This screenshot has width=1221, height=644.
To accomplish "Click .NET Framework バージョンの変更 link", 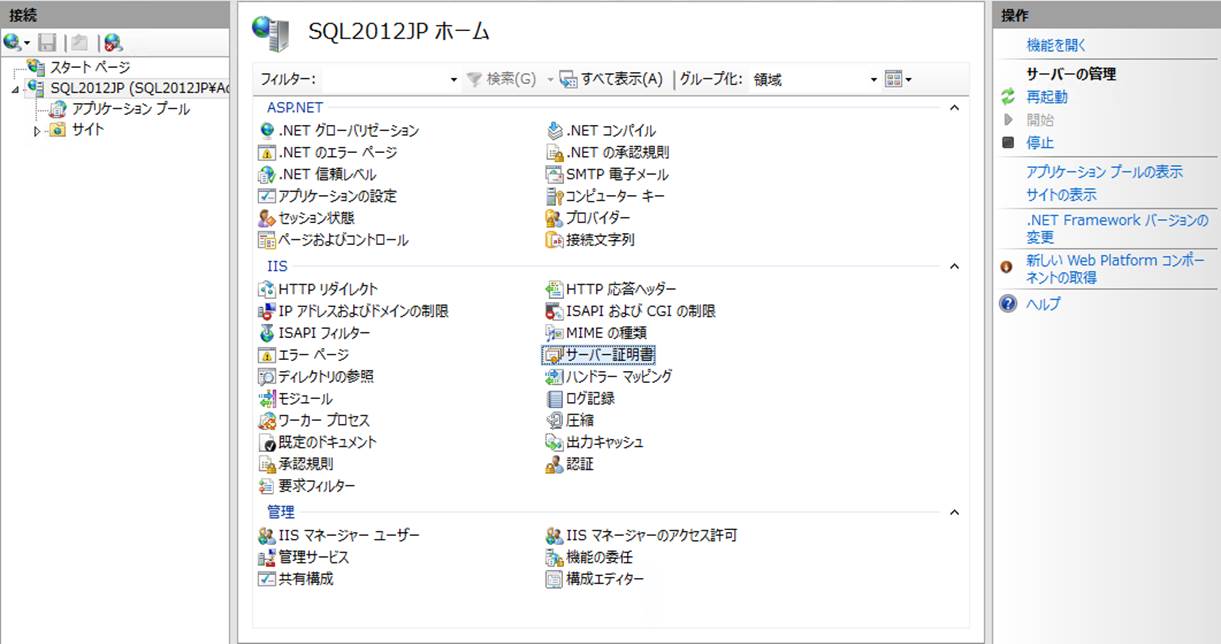I will (1118, 229).
